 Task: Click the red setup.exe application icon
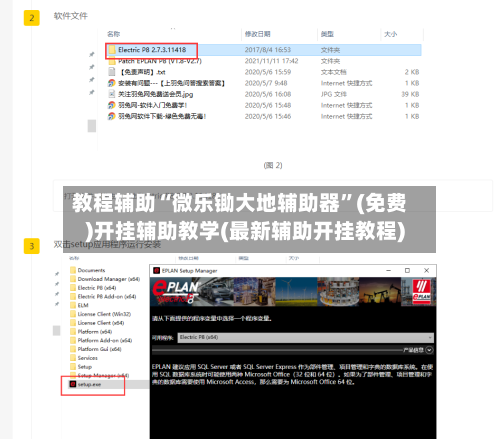pyautogui.click(x=73, y=384)
